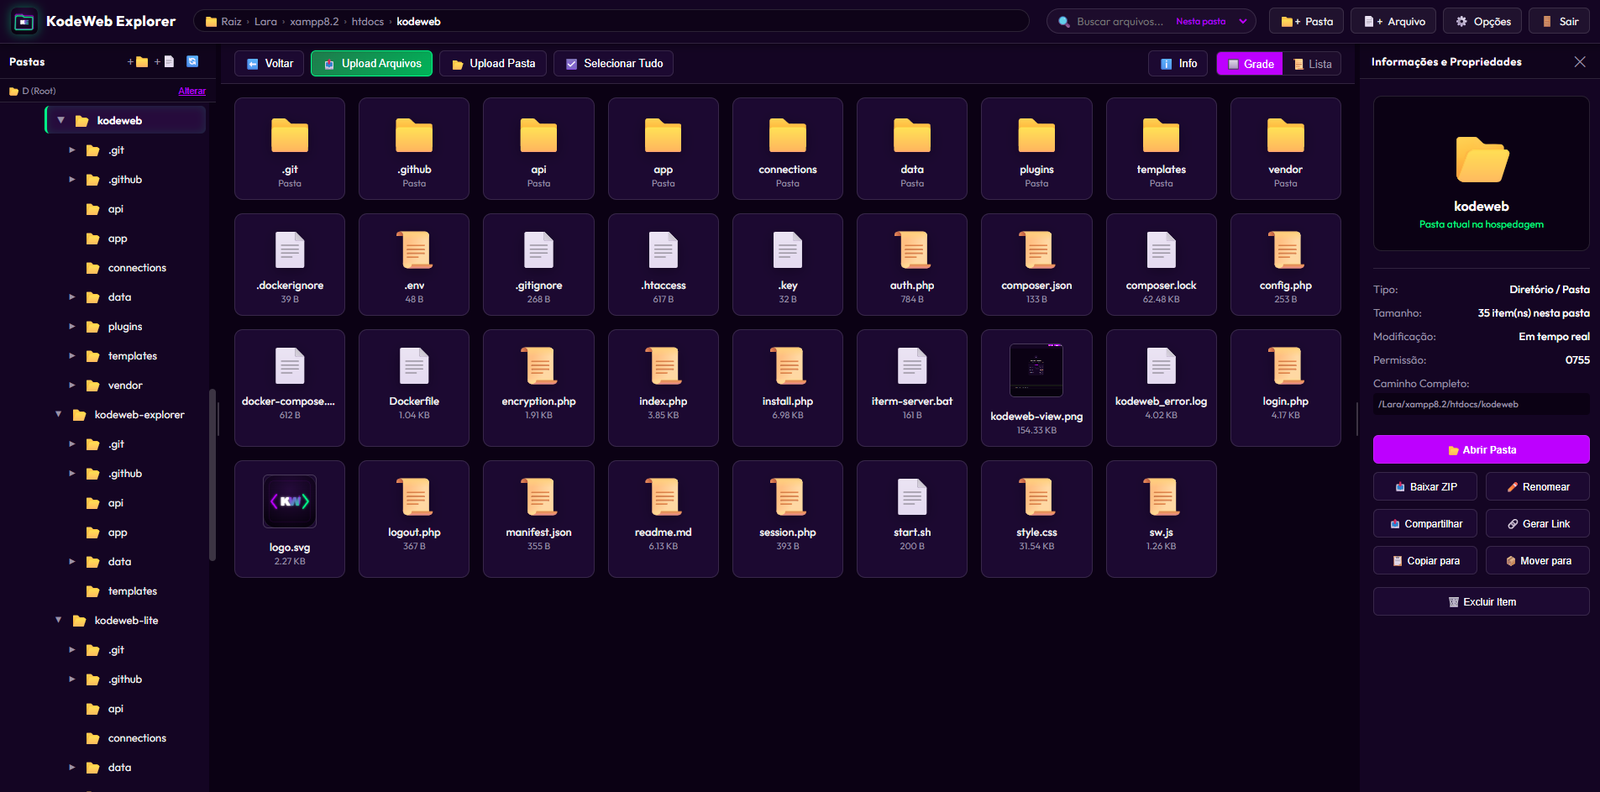Navigate to htdocs breadcrumb

tap(367, 21)
